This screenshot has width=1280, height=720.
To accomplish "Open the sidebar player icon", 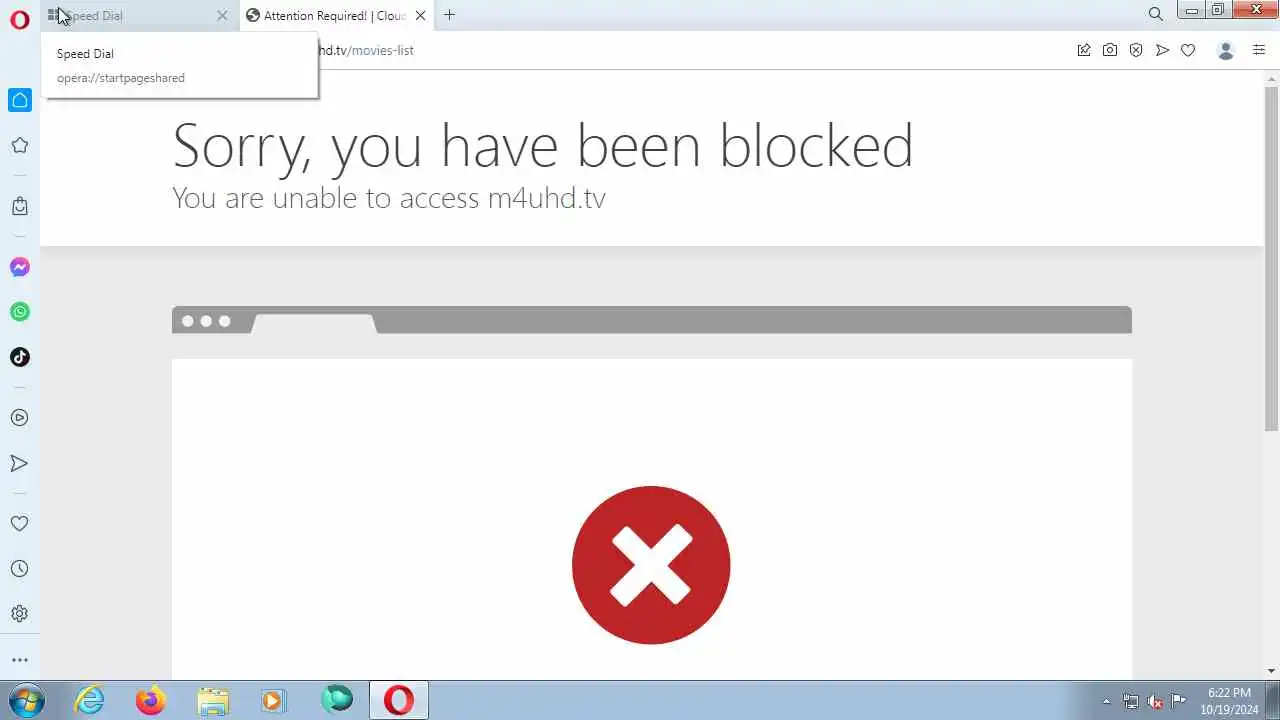I will (20, 418).
